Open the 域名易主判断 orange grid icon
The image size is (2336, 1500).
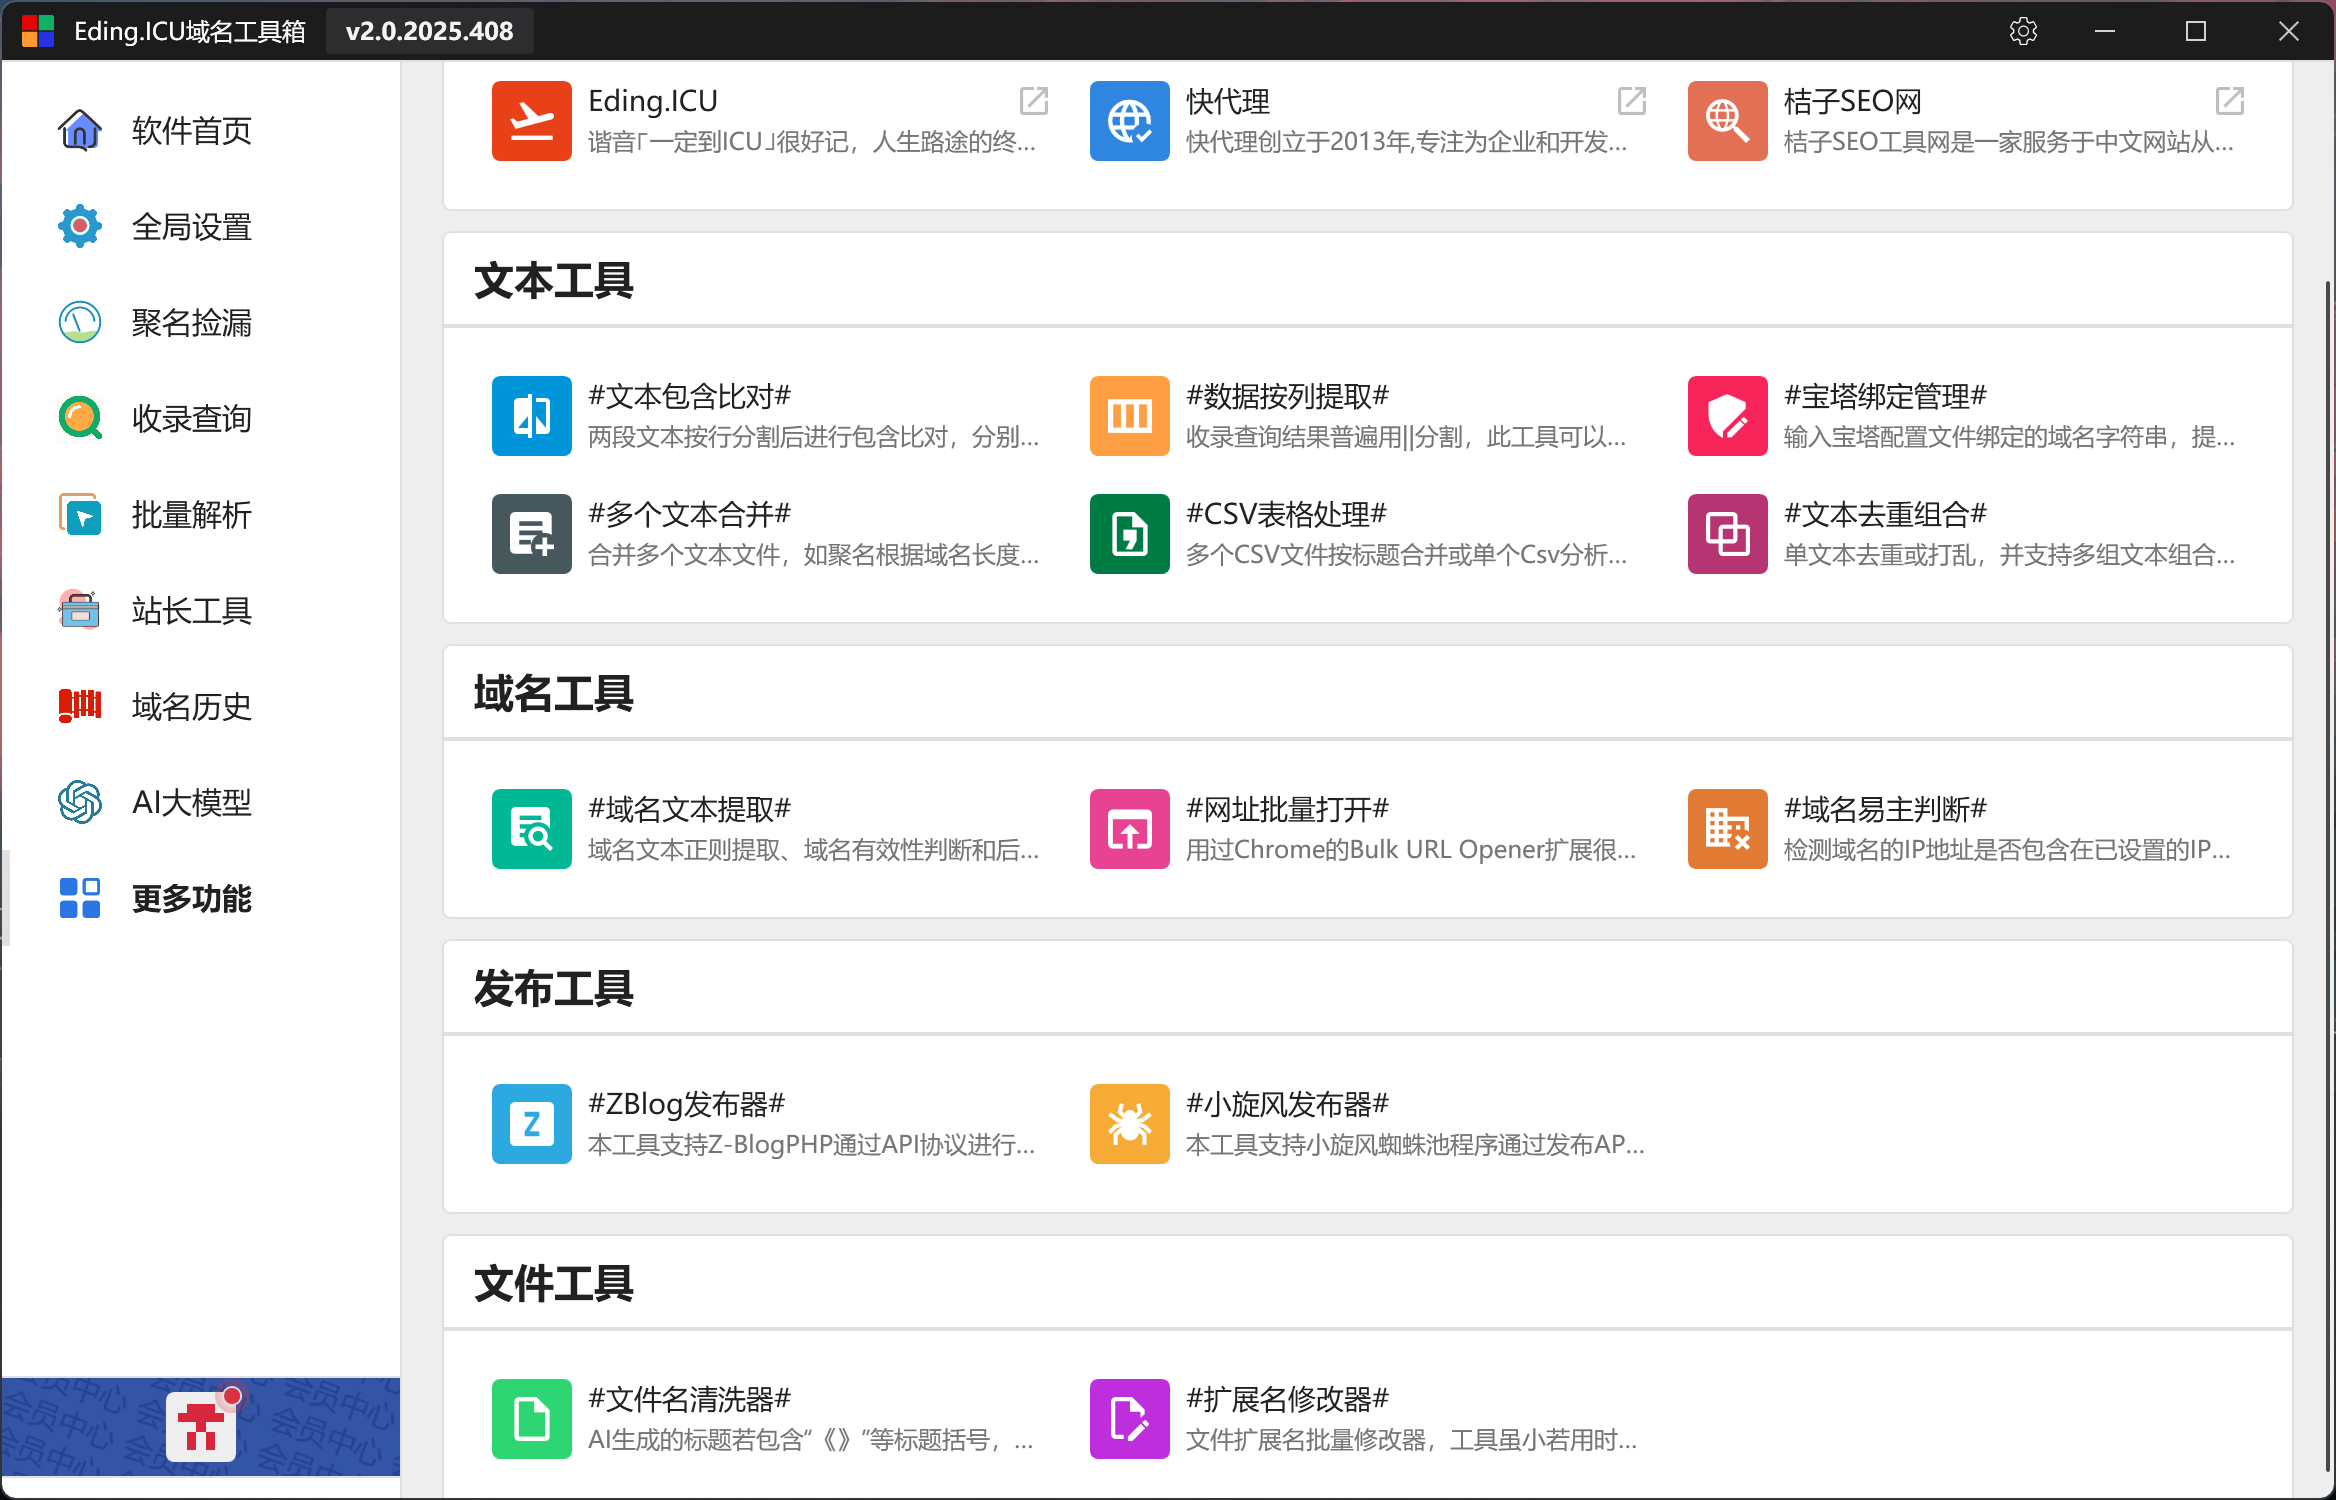click(x=1727, y=828)
